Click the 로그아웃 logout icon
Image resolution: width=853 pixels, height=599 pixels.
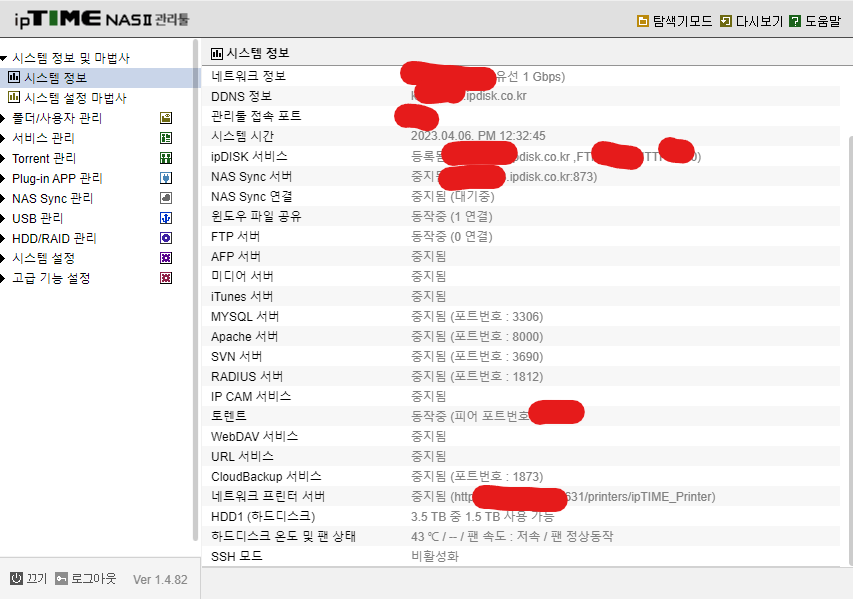pyautogui.click(x=61, y=578)
